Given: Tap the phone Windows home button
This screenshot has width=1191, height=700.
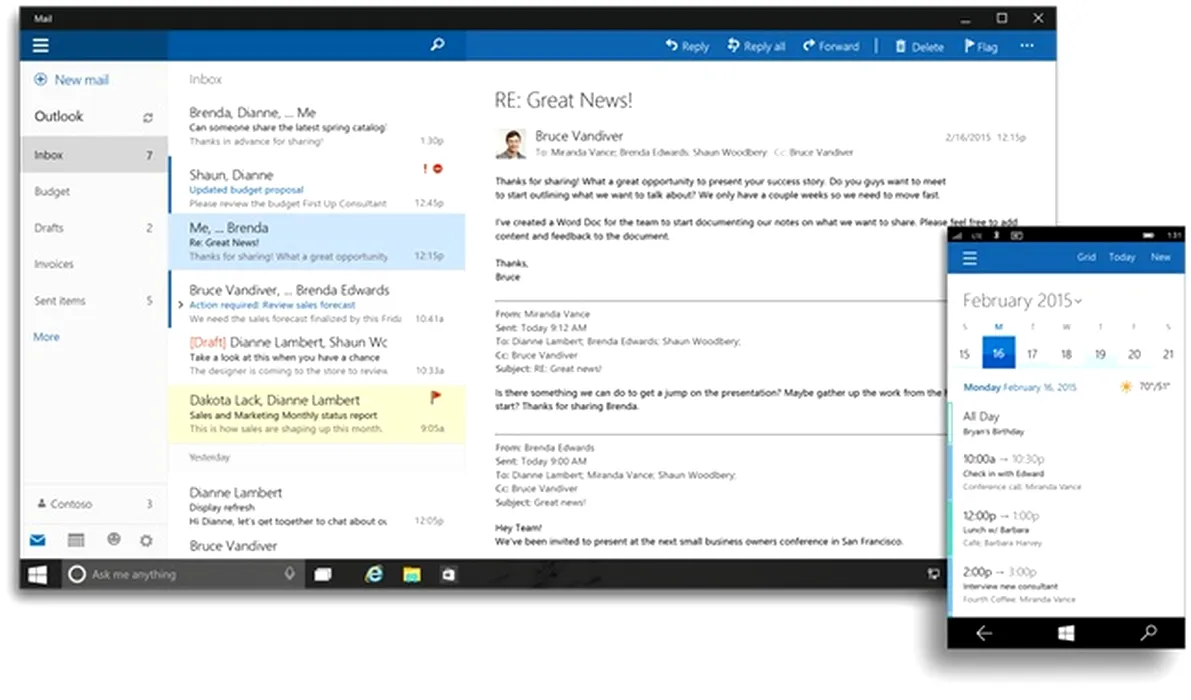Looking at the screenshot, I should point(1066,633).
